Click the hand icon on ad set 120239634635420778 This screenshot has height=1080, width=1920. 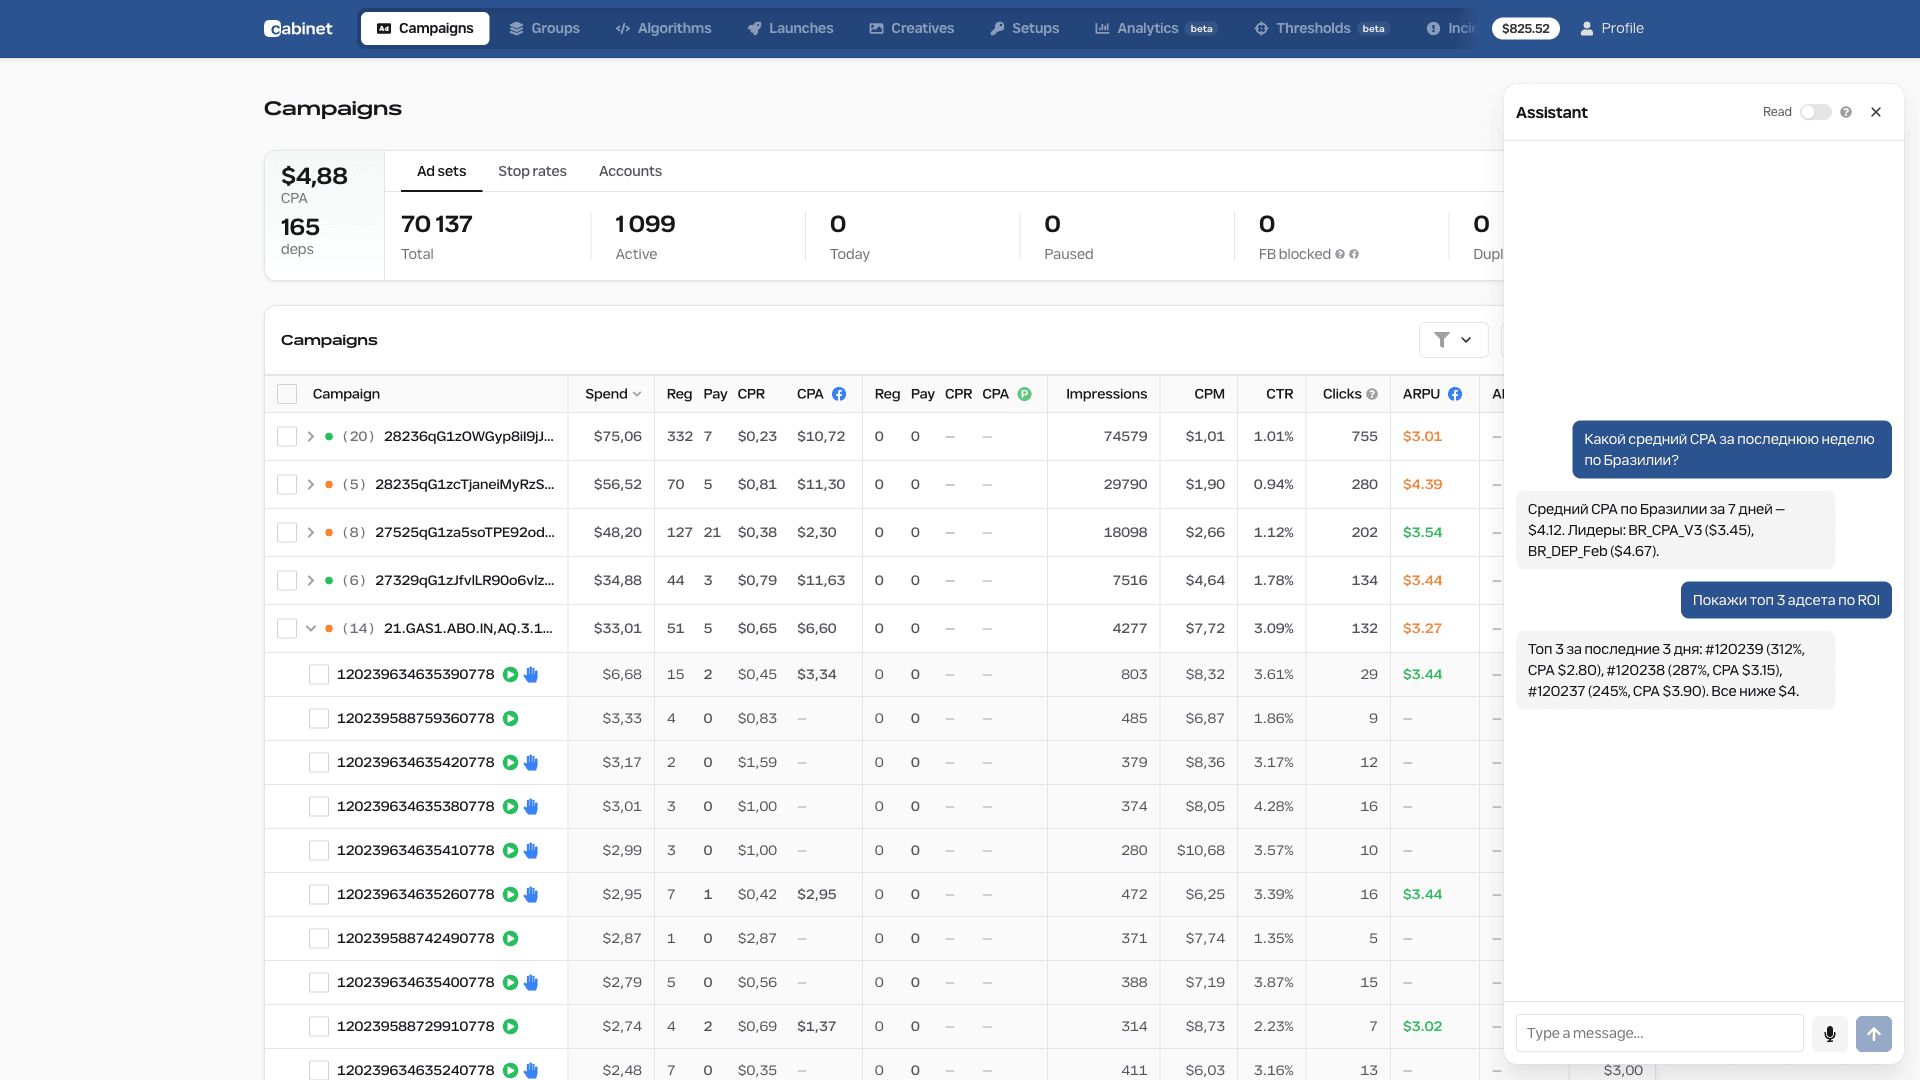(x=531, y=762)
